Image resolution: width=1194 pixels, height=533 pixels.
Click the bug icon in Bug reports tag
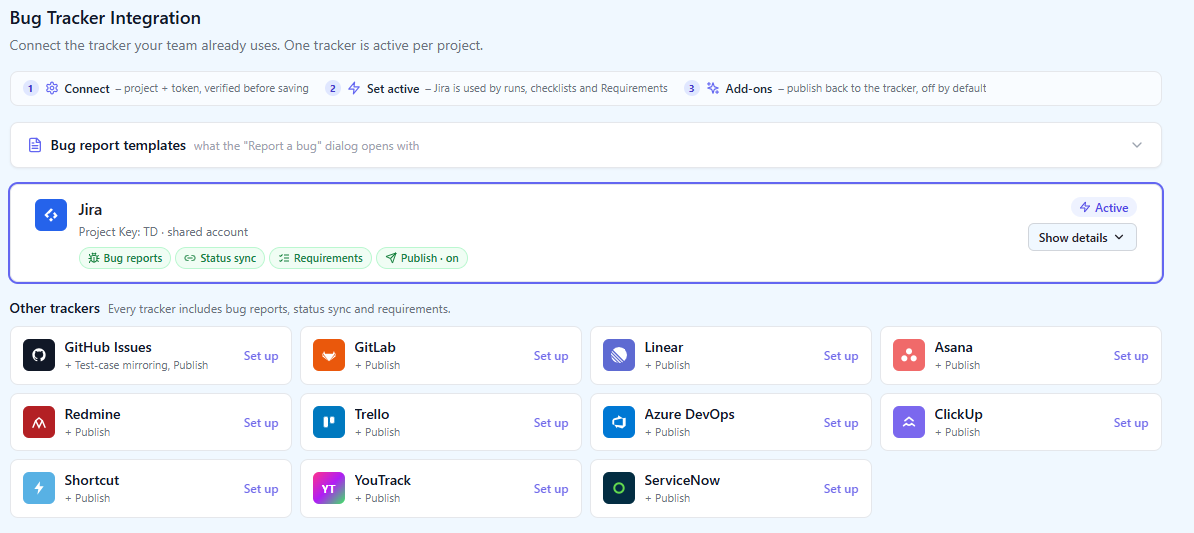pos(94,258)
